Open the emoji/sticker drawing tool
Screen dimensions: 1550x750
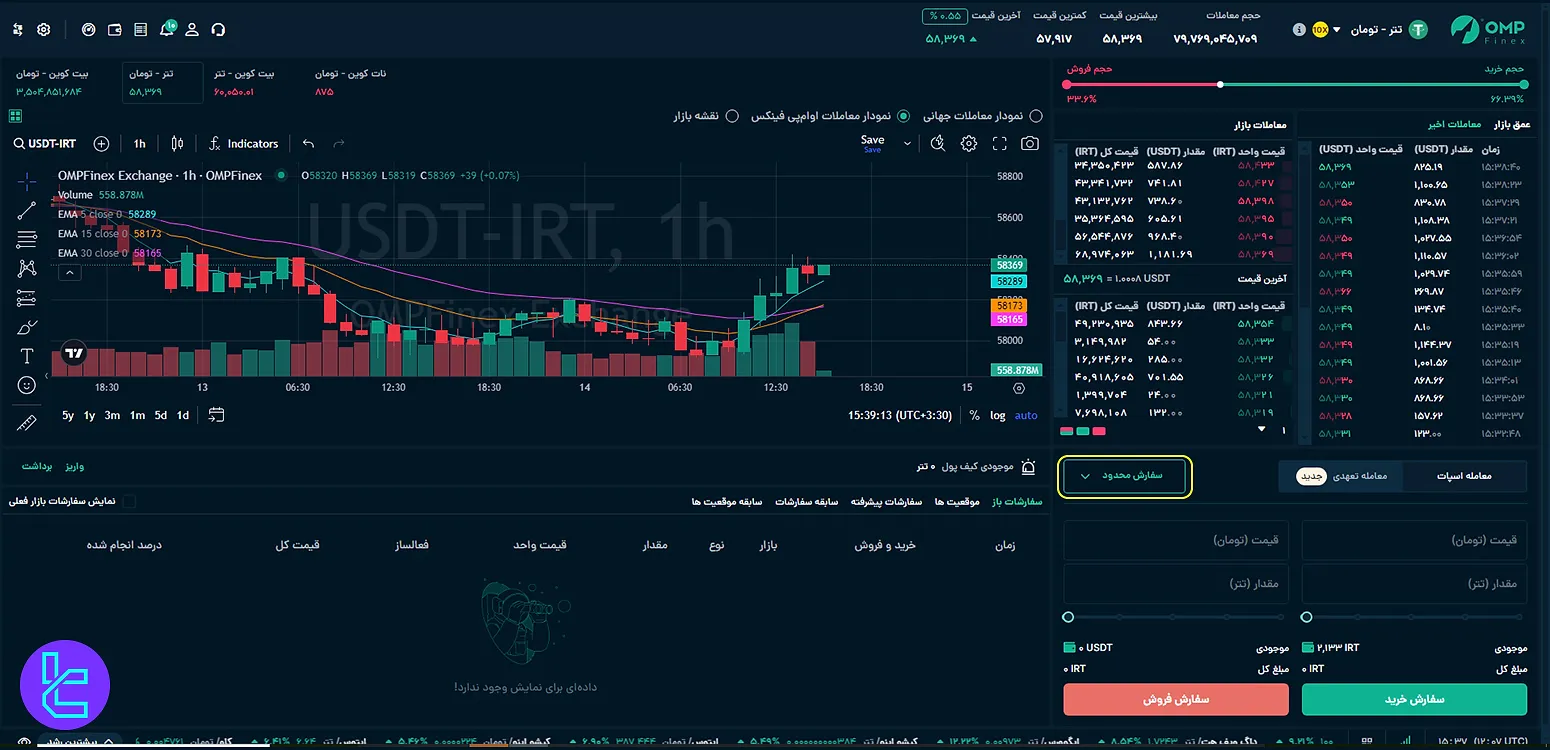pyautogui.click(x=27, y=385)
